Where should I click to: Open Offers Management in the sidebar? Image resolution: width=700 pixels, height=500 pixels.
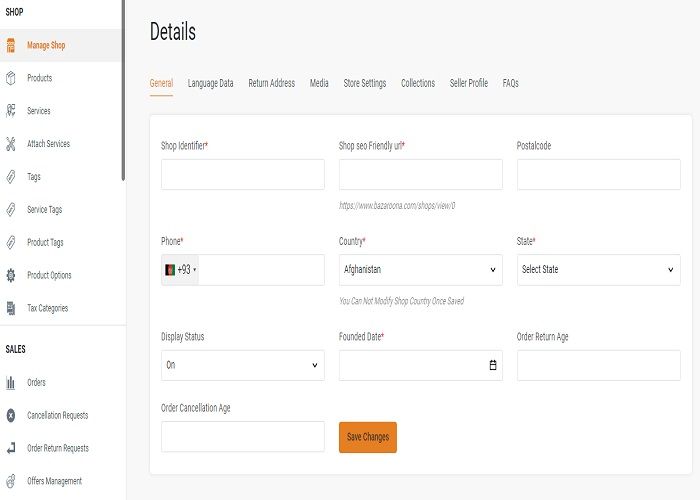(x=54, y=481)
